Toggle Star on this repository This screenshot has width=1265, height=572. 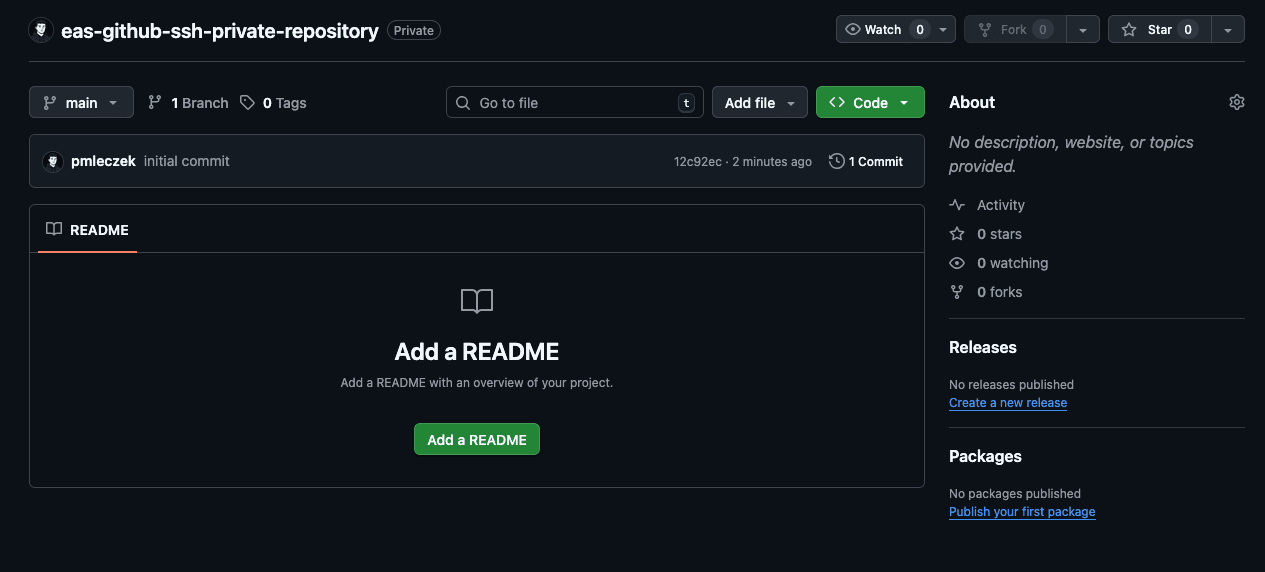pyautogui.click(x=1159, y=30)
